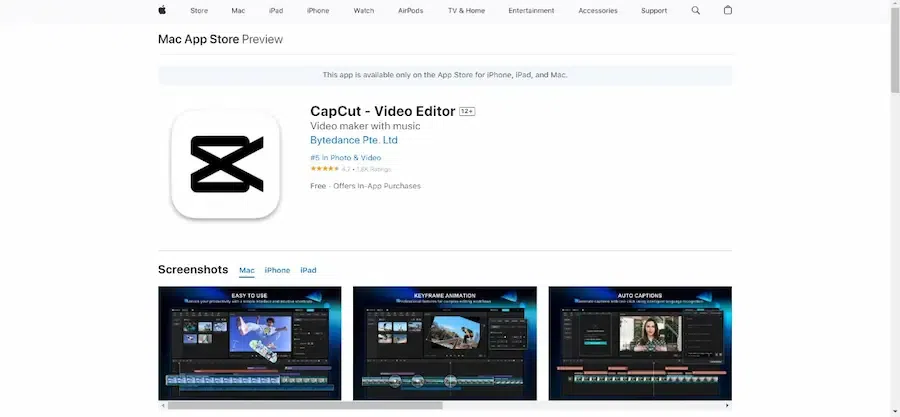The height and width of the screenshot is (417, 900).
Task: Click 'Video maker with music' subtitle
Action: (365, 126)
